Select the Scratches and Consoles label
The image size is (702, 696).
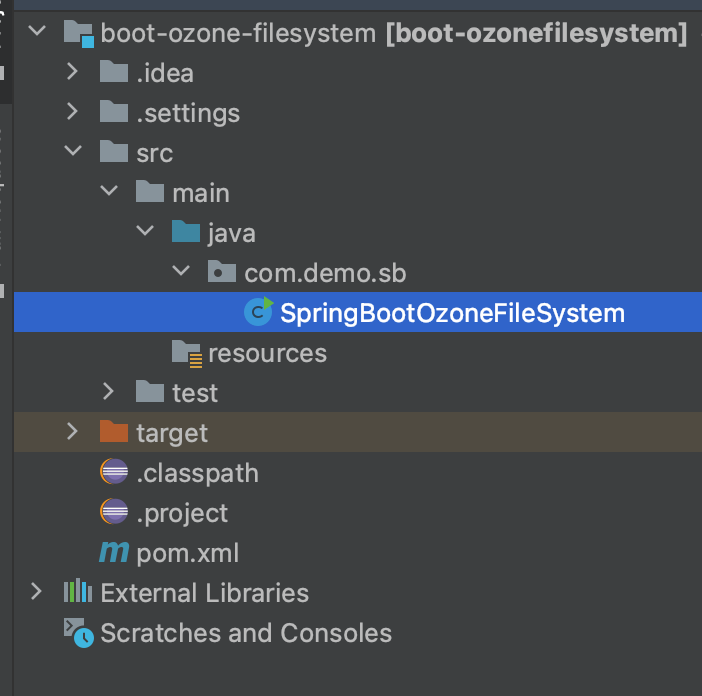[x=246, y=633]
